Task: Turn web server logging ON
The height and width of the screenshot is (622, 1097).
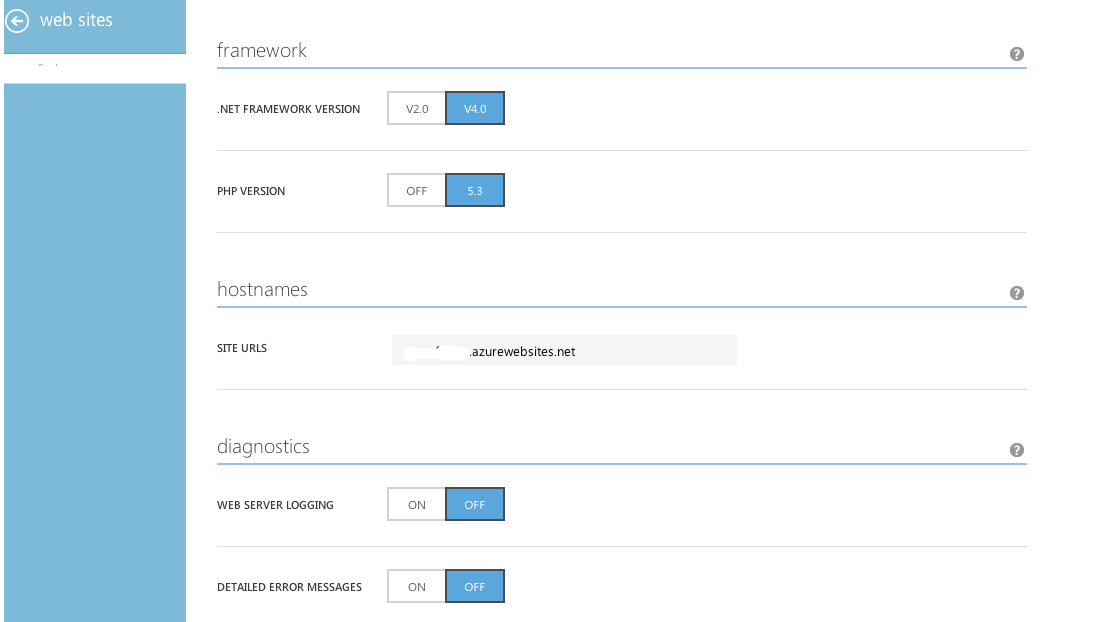Action: click(x=417, y=504)
